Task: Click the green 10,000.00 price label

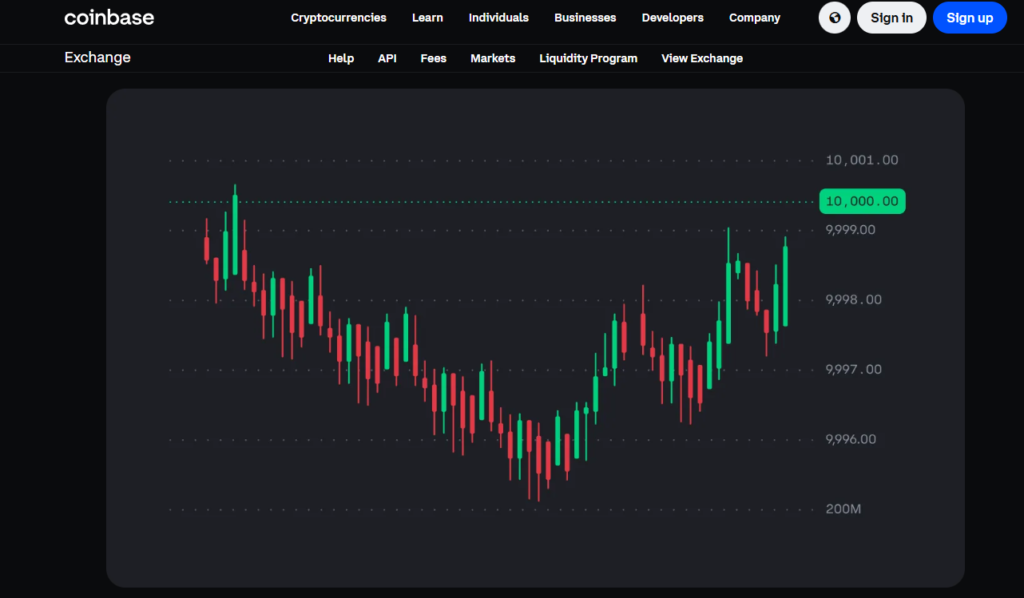Action: coord(862,201)
